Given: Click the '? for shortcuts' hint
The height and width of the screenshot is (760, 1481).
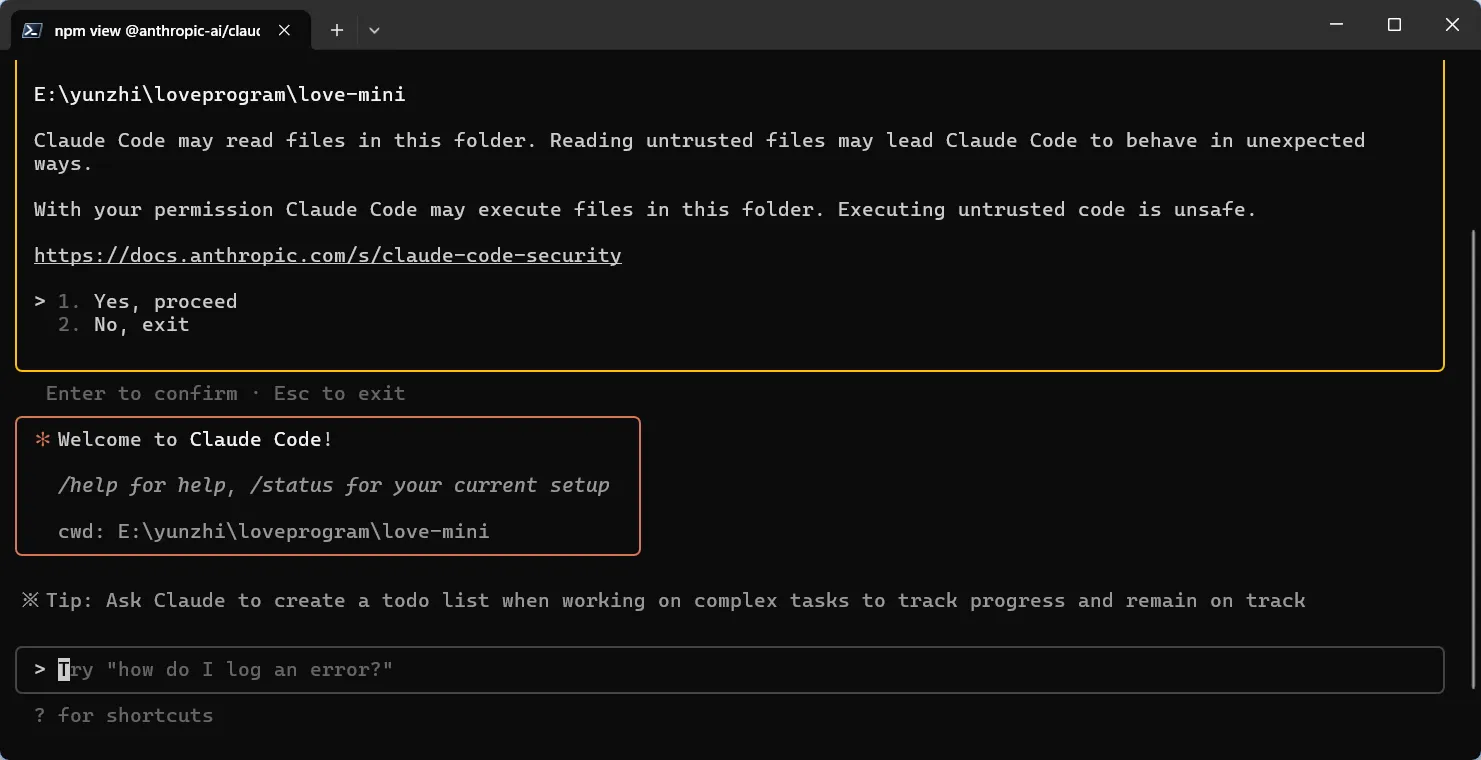Looking at the screenshot, I should [x=123, y=715].
